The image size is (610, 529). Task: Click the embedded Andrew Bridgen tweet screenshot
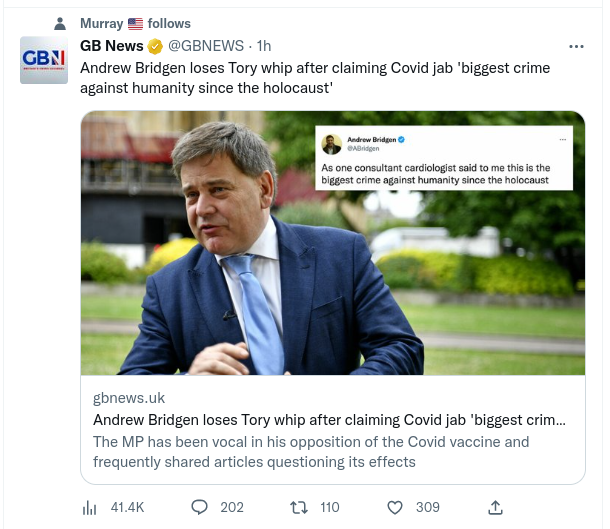(x=445, y=158)
